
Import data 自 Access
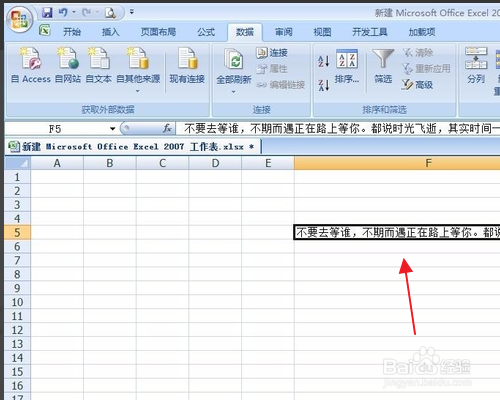click(x=31, y=65)
